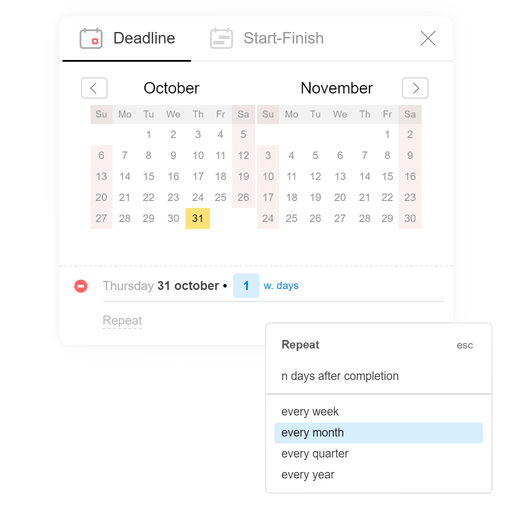Screen dimensions: 512x512
Task: Pick November 15 in the calendar
Action: pyautogui.click(x=387, y=176)
